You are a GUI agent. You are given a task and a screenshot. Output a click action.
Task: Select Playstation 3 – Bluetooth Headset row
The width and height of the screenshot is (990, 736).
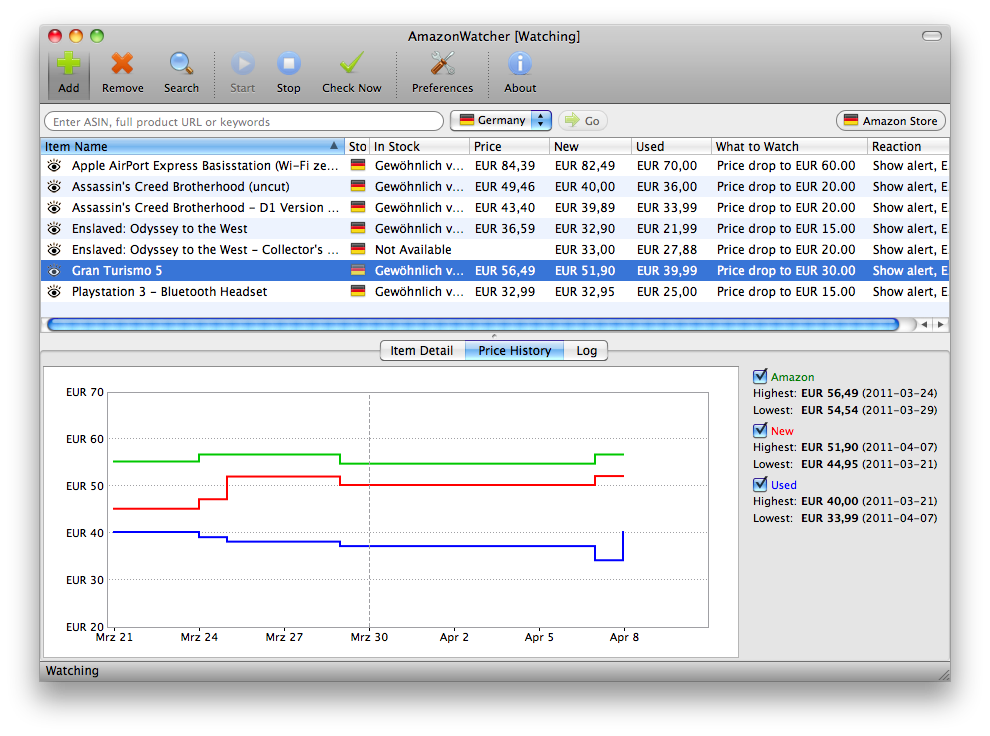[x=494, y=291]
